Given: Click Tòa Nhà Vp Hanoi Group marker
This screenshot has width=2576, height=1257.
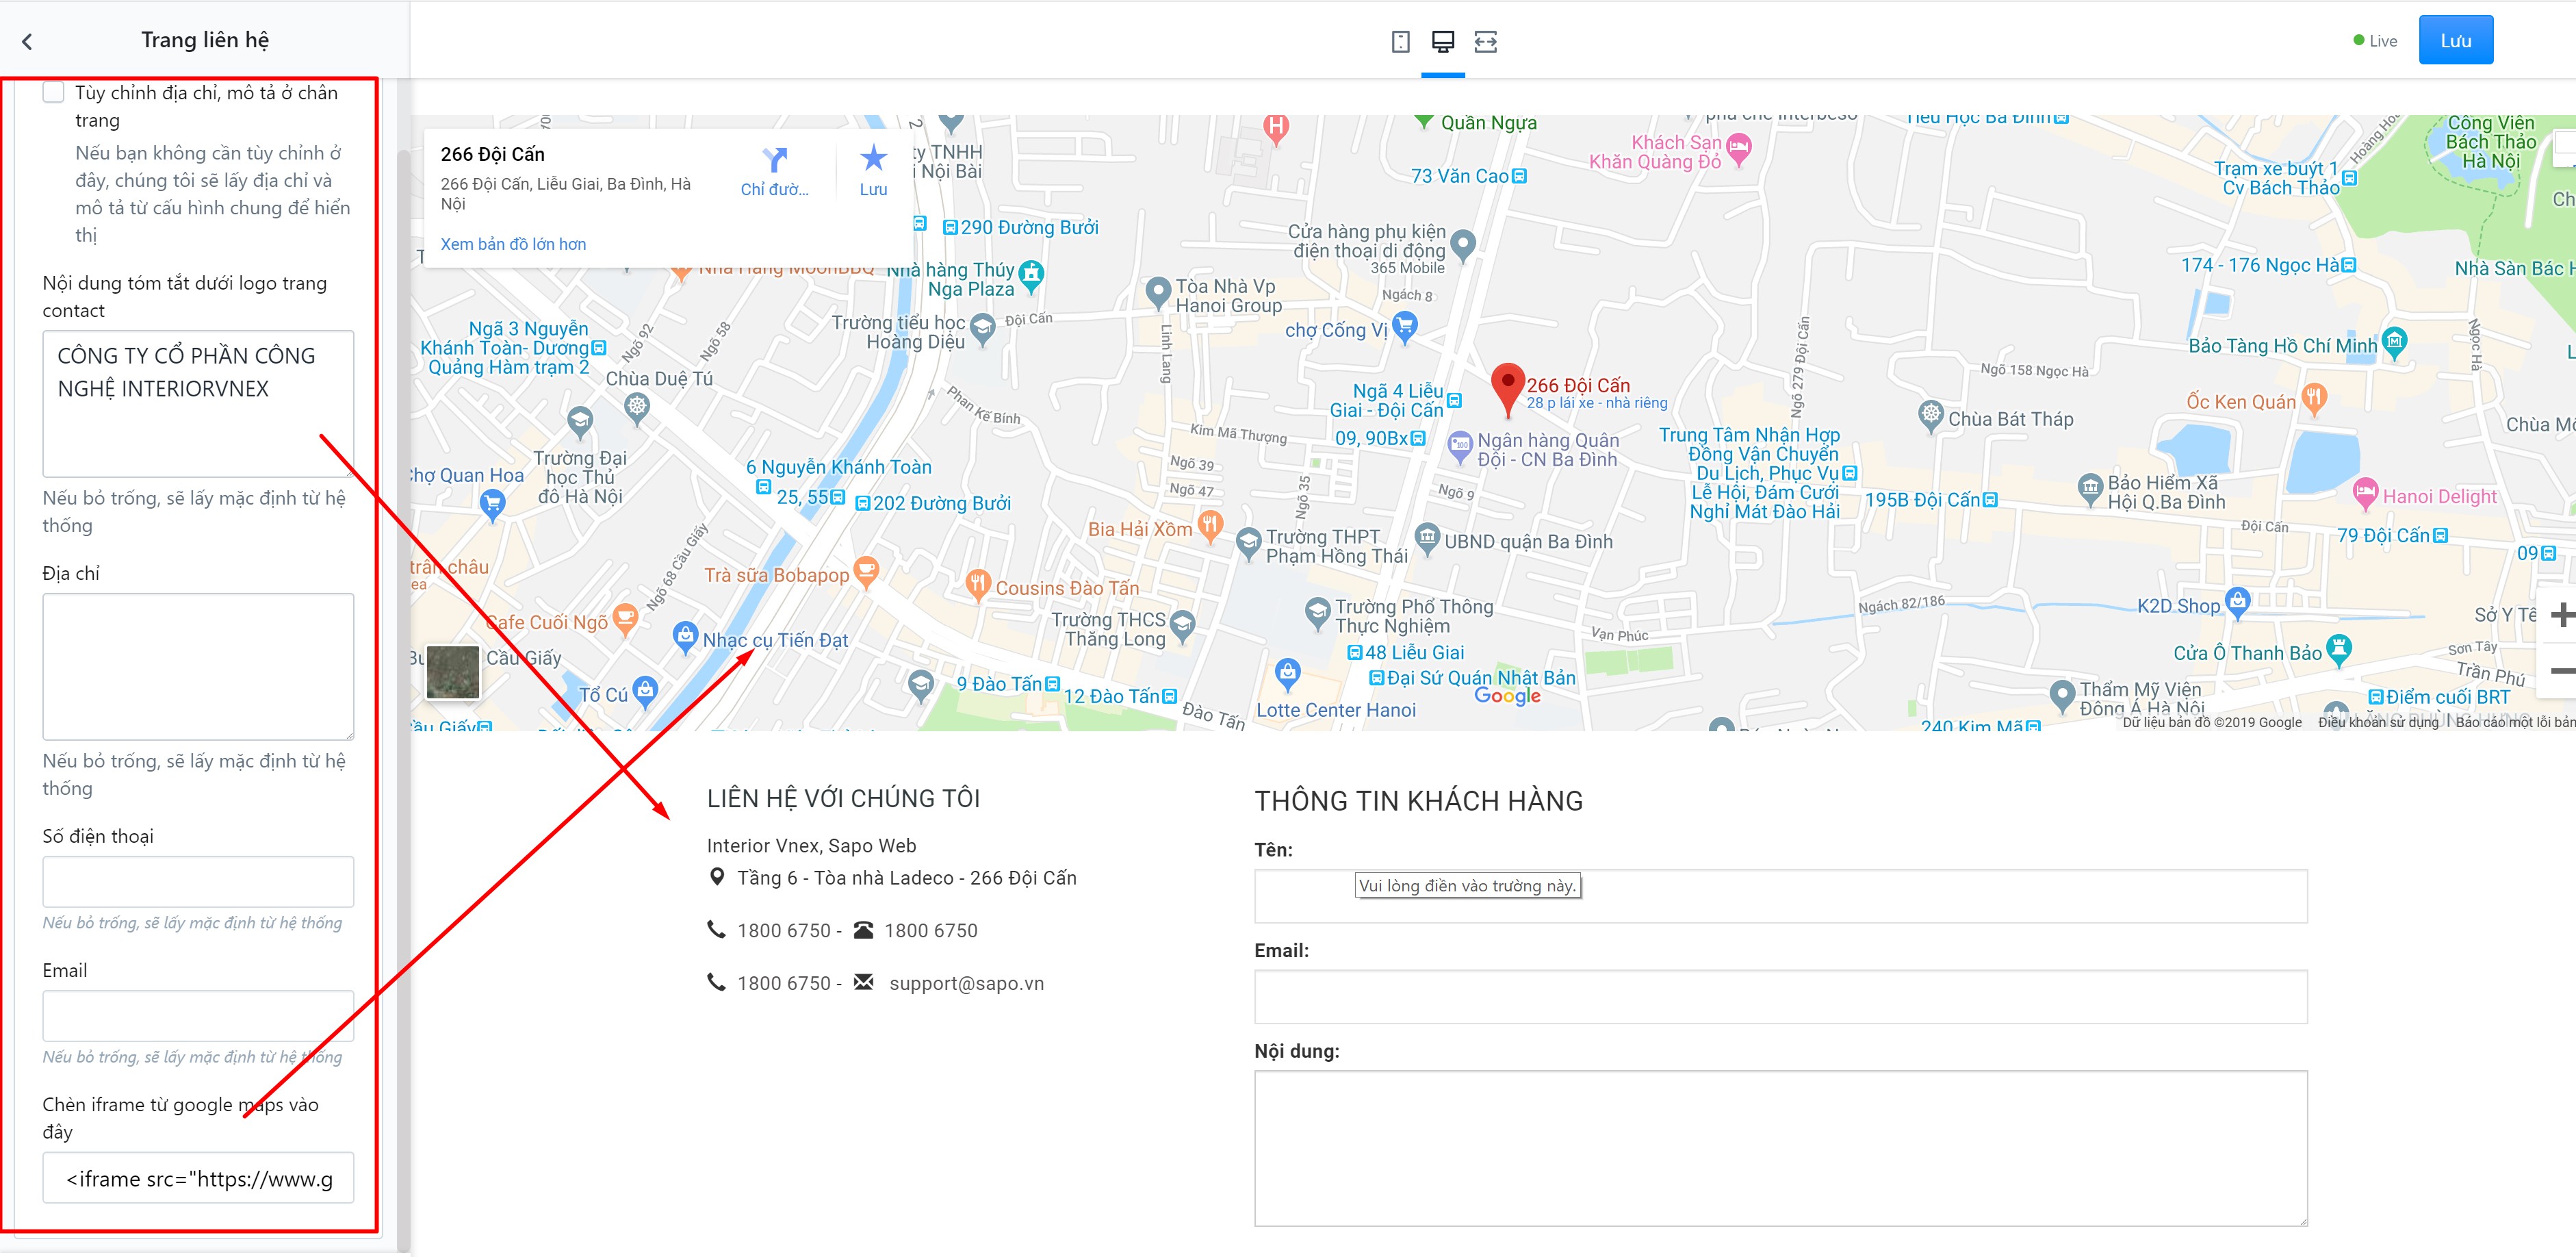Looking at the screenshot, I should coord(1157,293).
